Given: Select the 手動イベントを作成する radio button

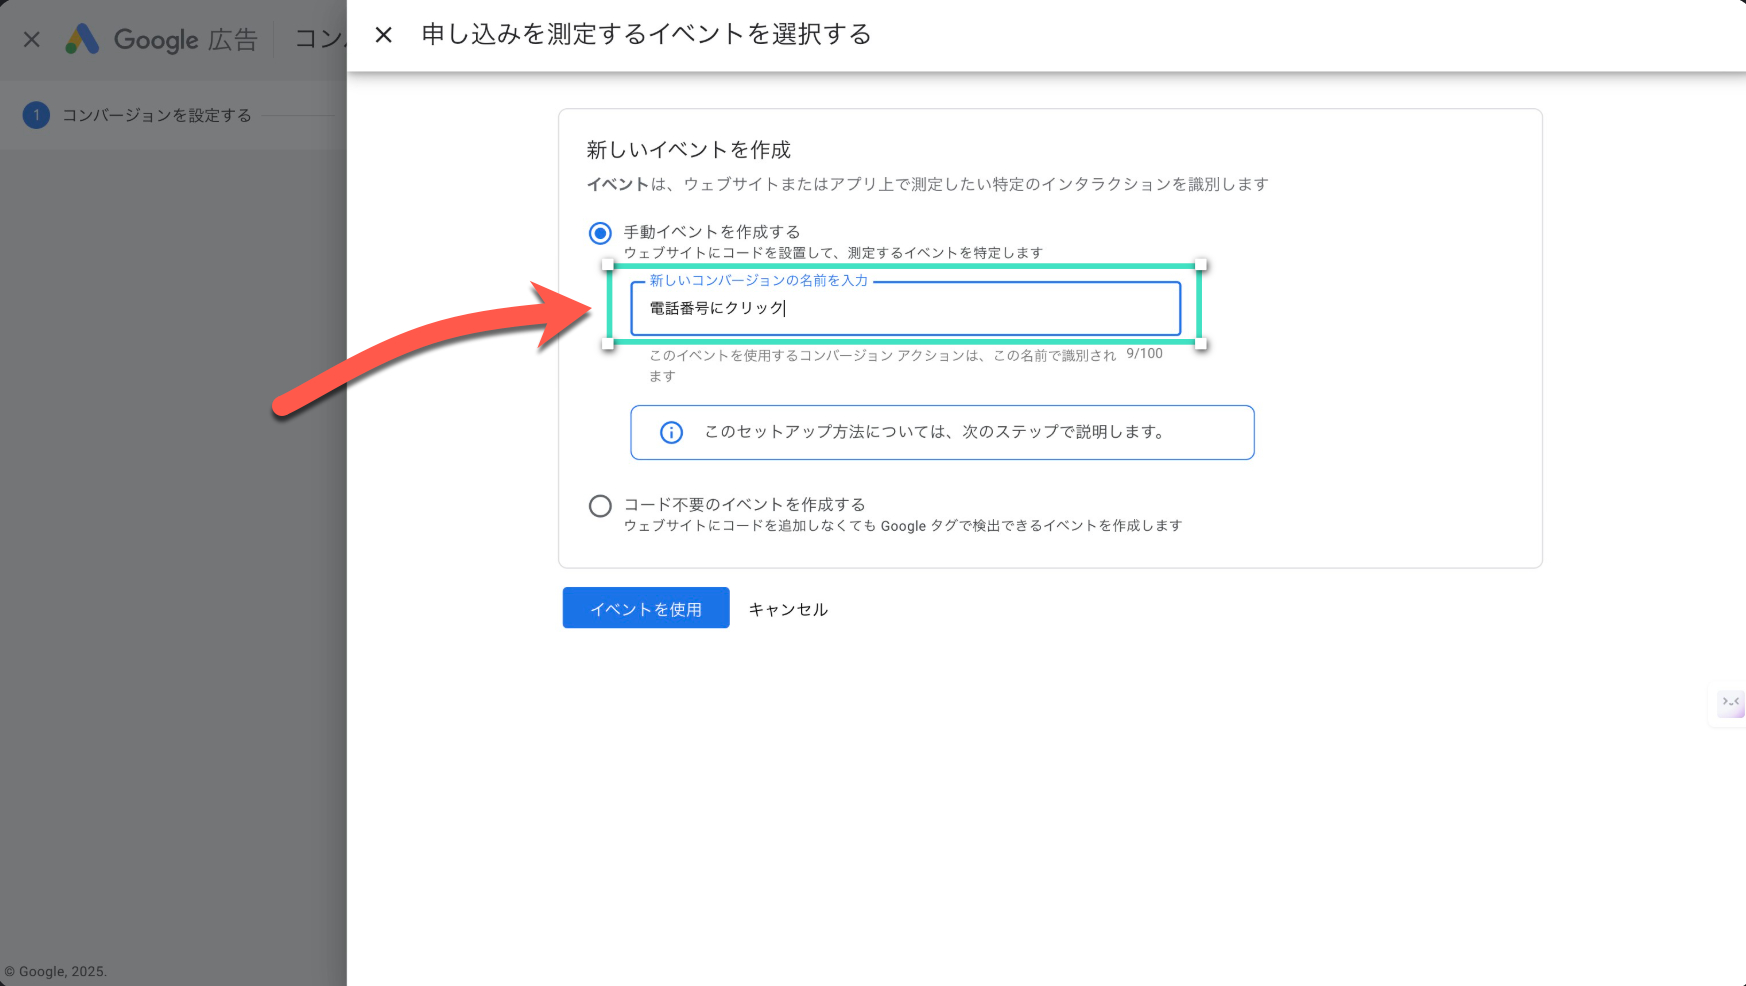Looking at the screenshot, I should coord(600,233).
